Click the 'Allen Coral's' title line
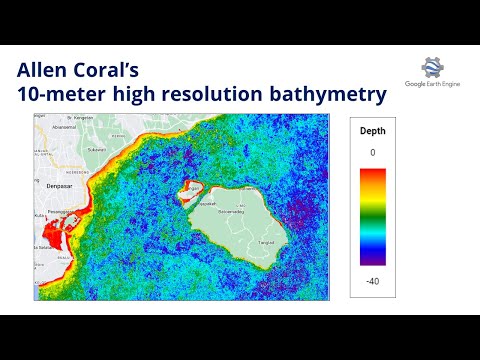480x360 pixels. click(x=78, y=70)
